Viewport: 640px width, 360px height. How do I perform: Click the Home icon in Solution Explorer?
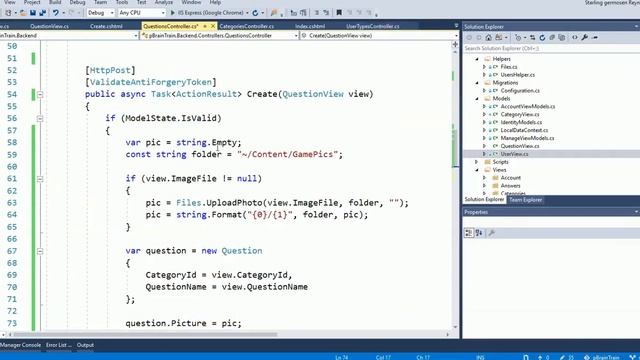pos(489,38)
